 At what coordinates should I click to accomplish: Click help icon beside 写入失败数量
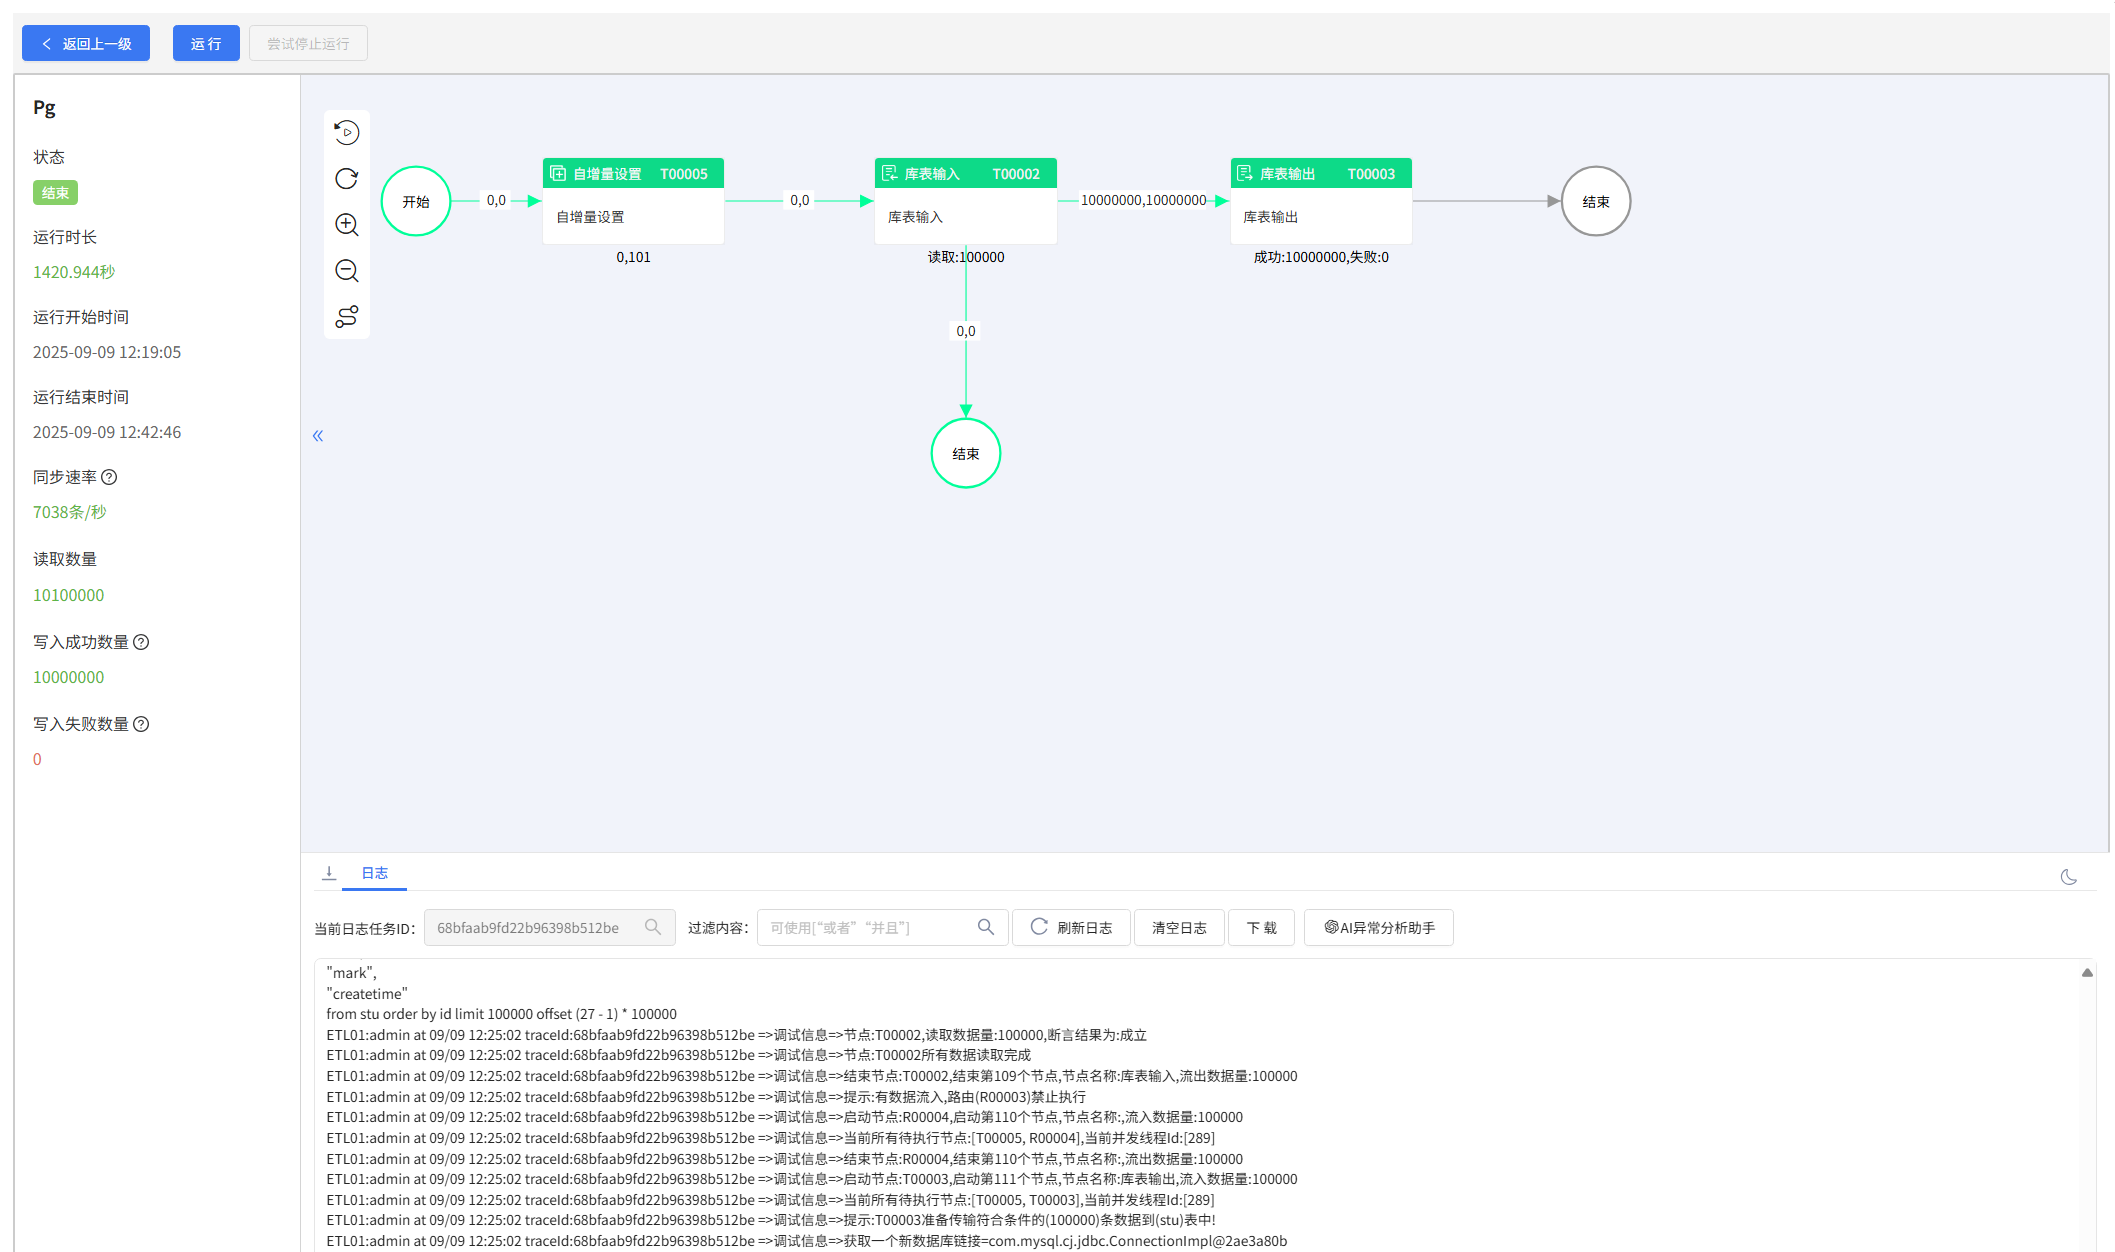[142, 724]
